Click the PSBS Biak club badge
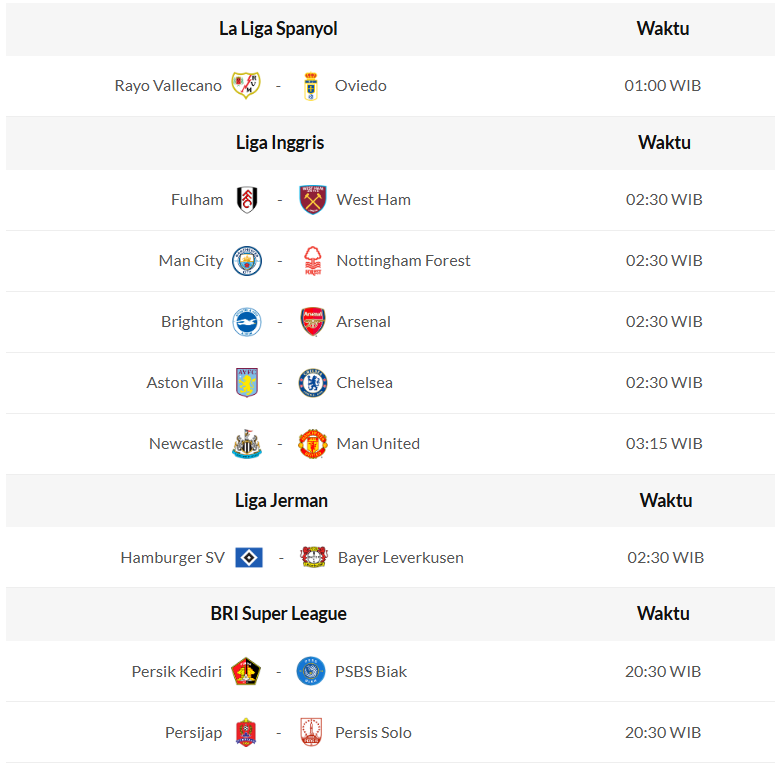Viewport: 775px width, 765px height. click(x=311, y=672)
